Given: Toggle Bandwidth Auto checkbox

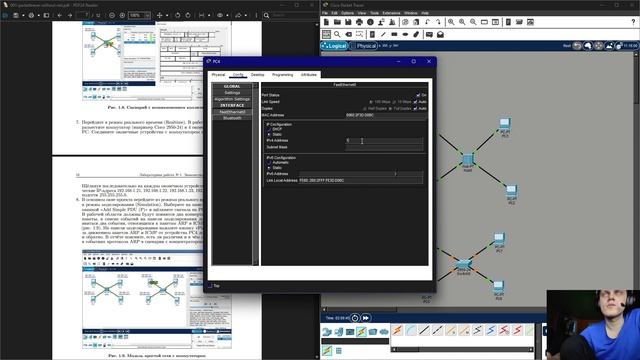Looking at the screenshot, I should [x=415, y=102].
